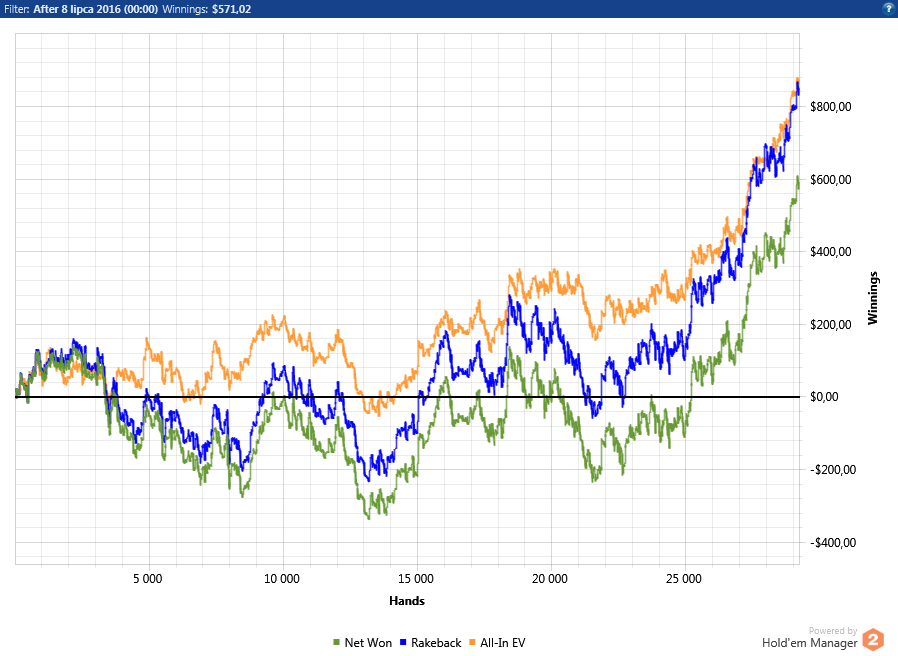
Task: Click the Filter date text in header
Action: point(96,9)
